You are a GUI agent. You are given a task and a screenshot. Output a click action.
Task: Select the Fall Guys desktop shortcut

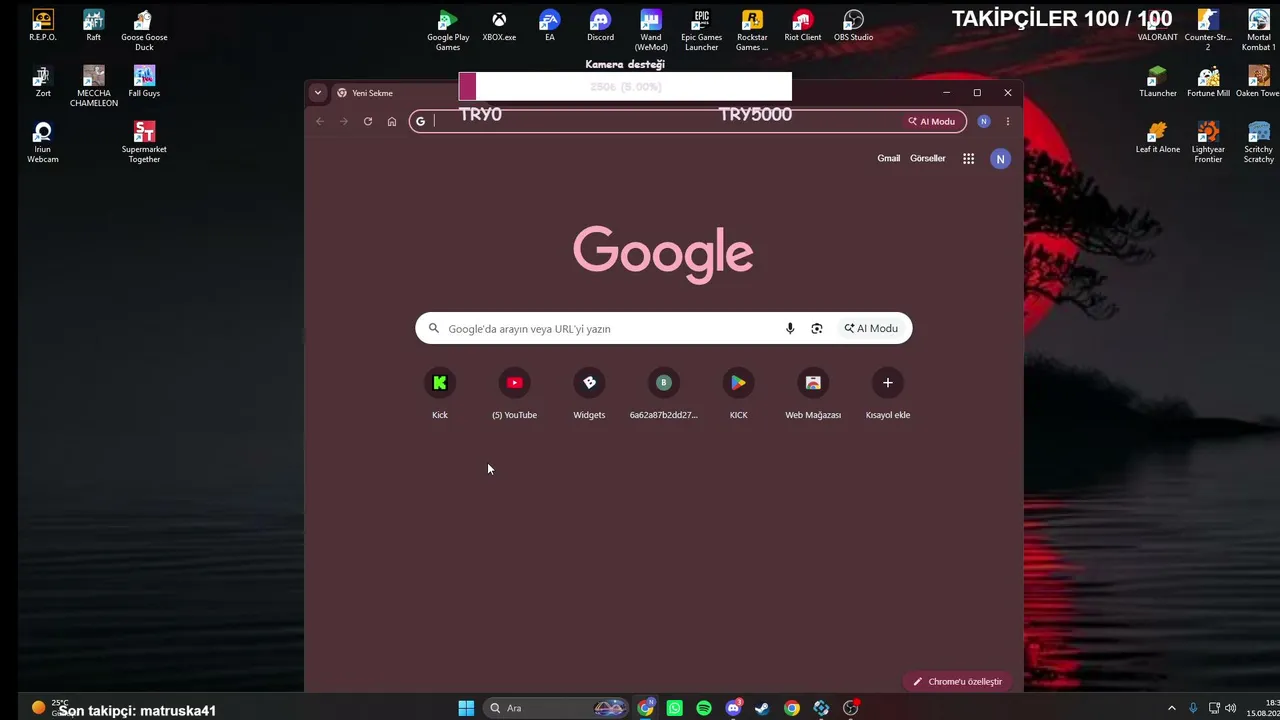pyautogui.click(x=144, y=82)
